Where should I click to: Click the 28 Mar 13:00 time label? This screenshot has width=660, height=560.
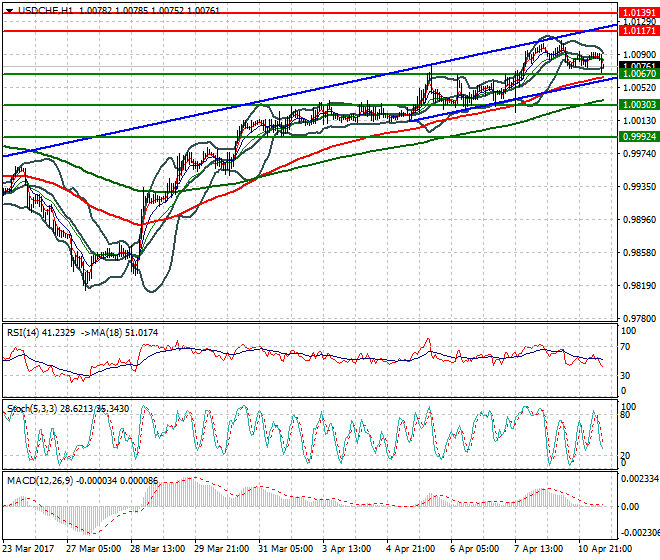tap(157, 549)
